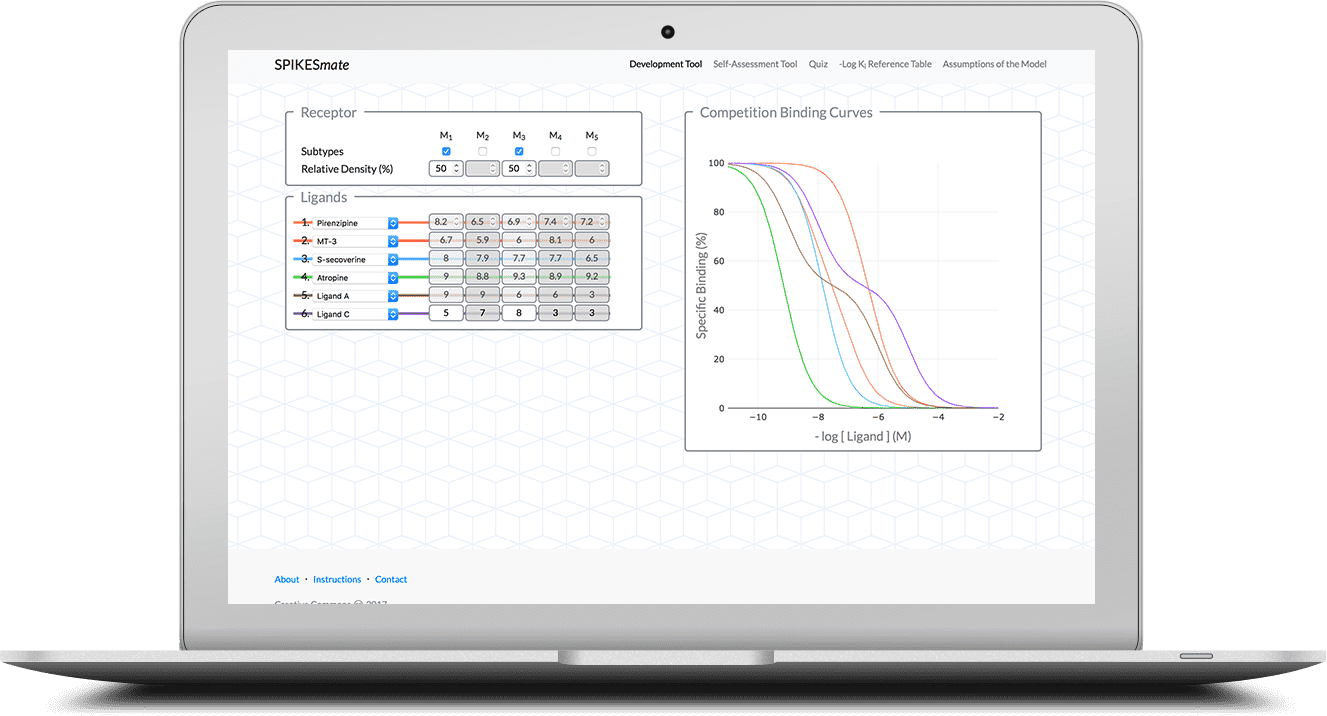Open the Pirenzipine ligand dropdown
Image resolution: width=1327 pixels, height=716 pixels.
click(x=393, y=223)
